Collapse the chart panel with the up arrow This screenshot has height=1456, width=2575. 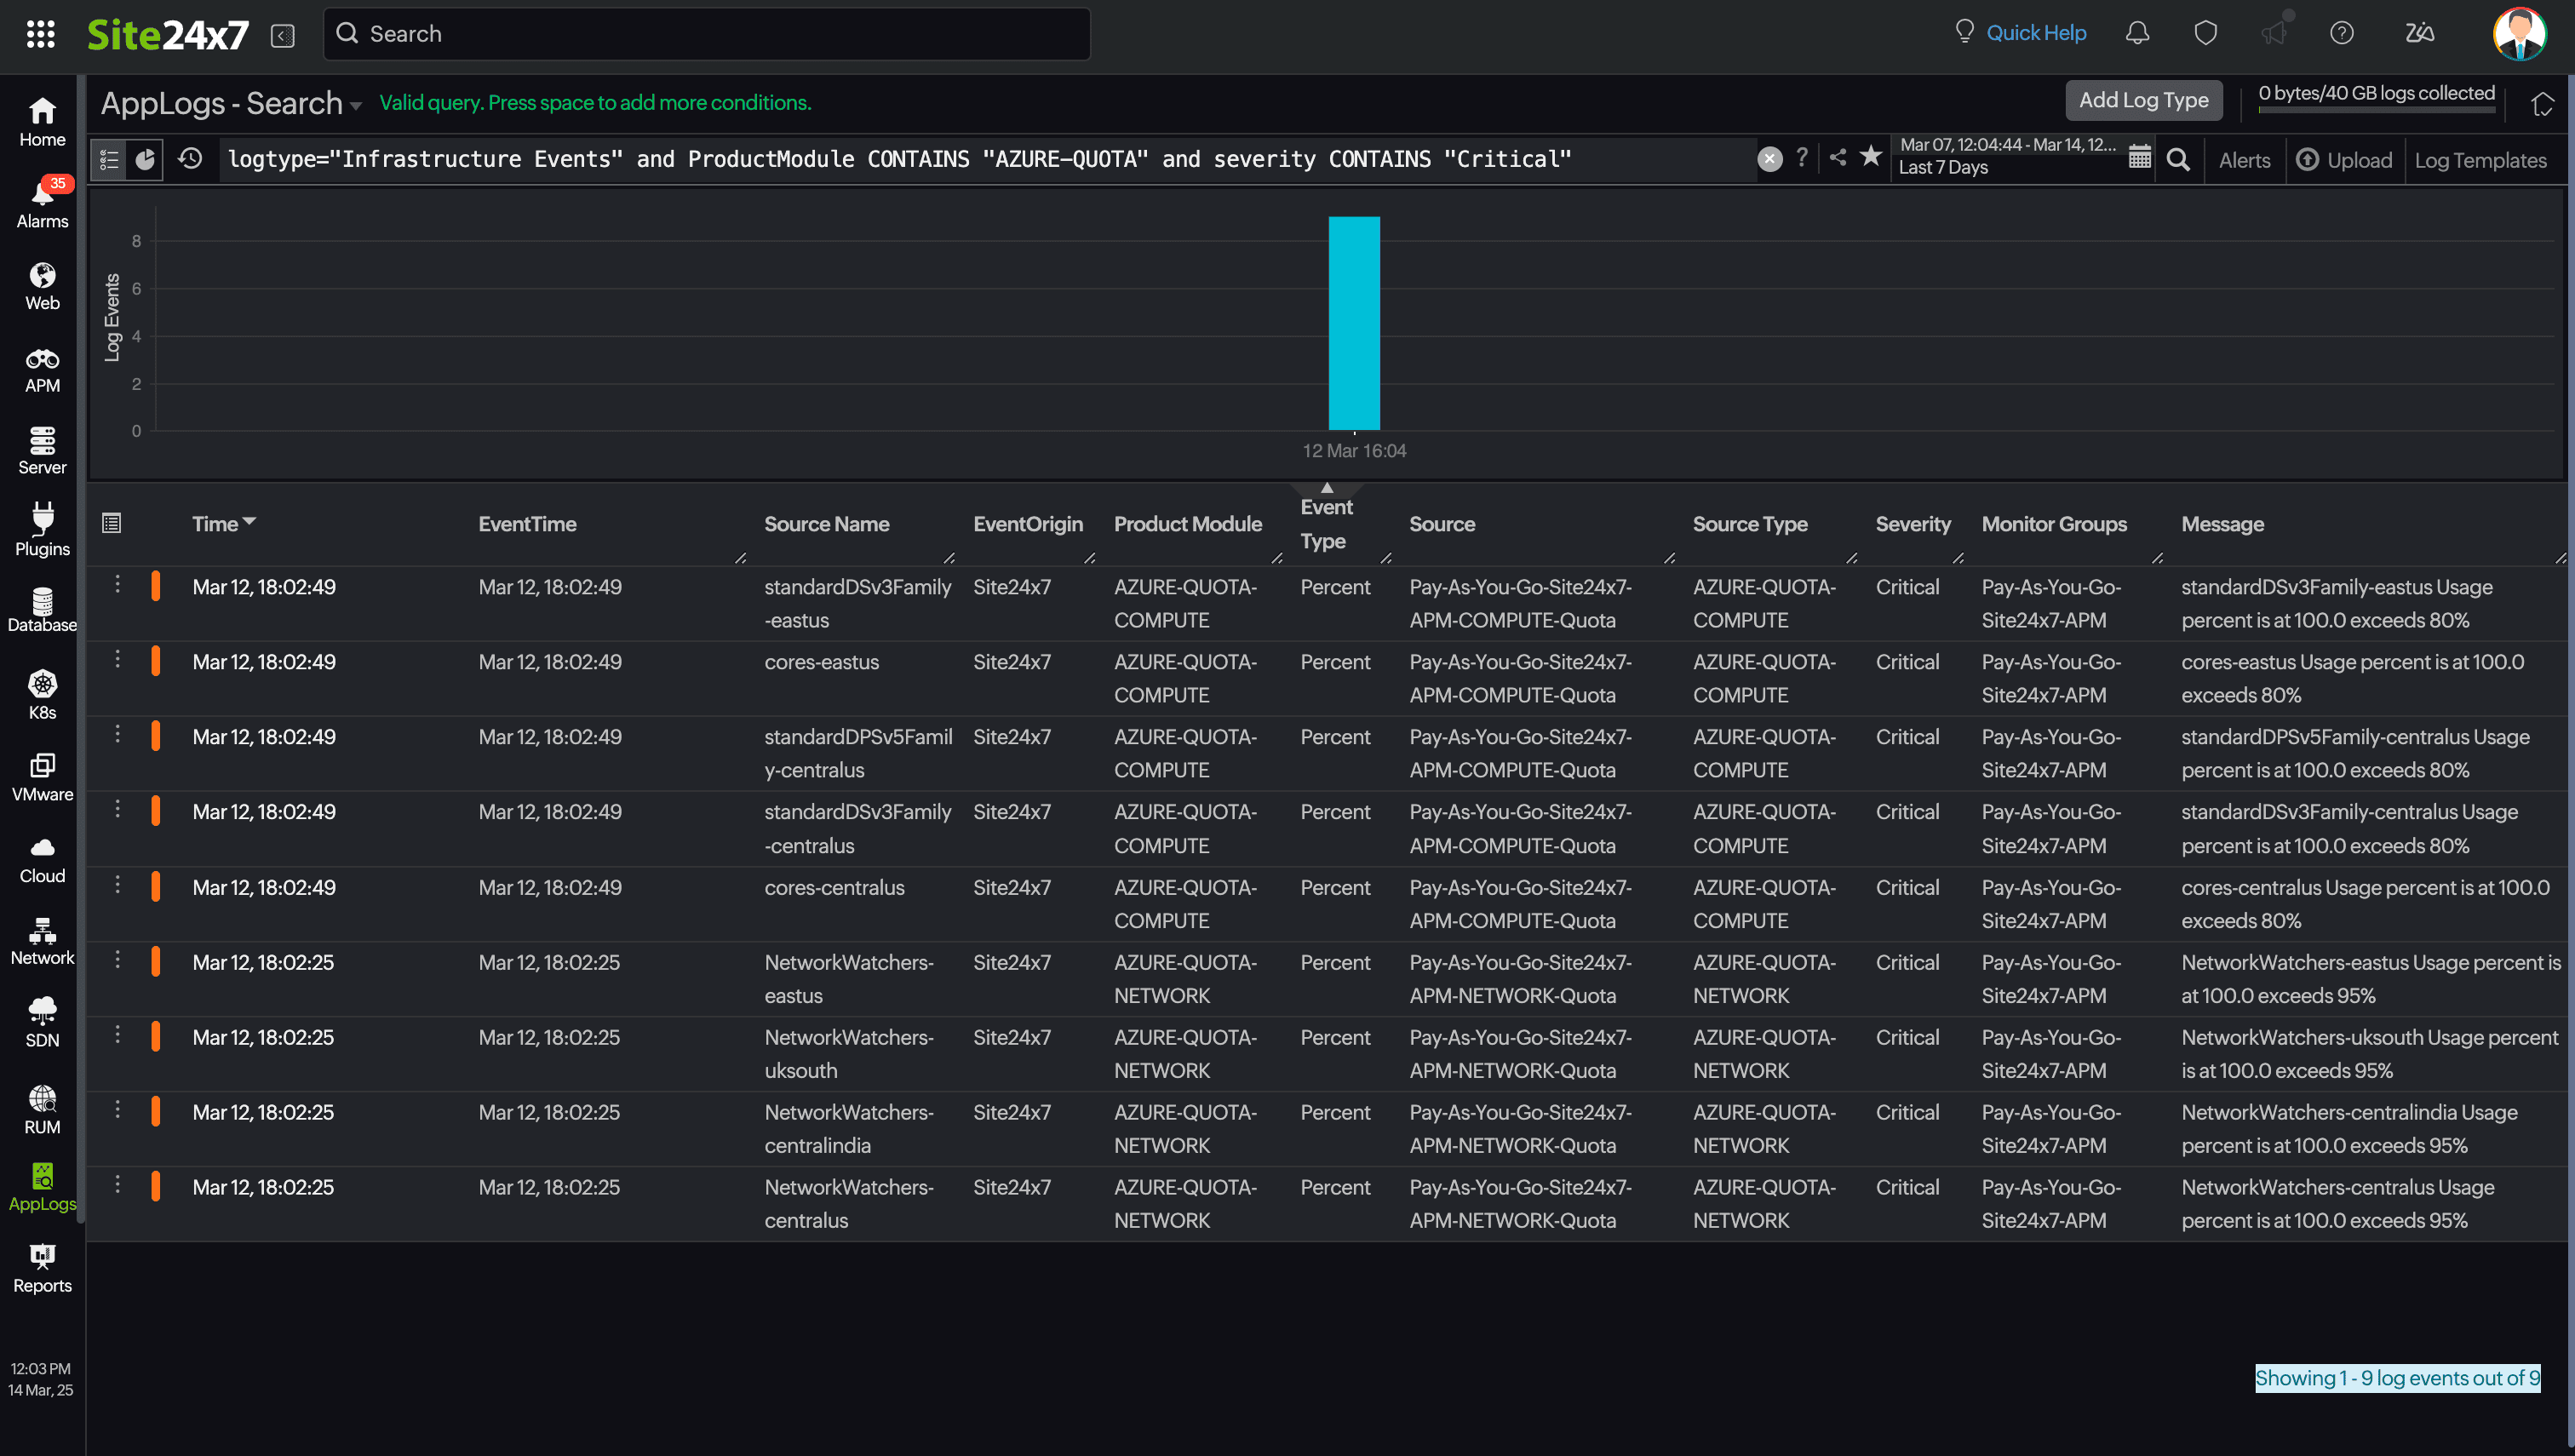(1326, 488)
